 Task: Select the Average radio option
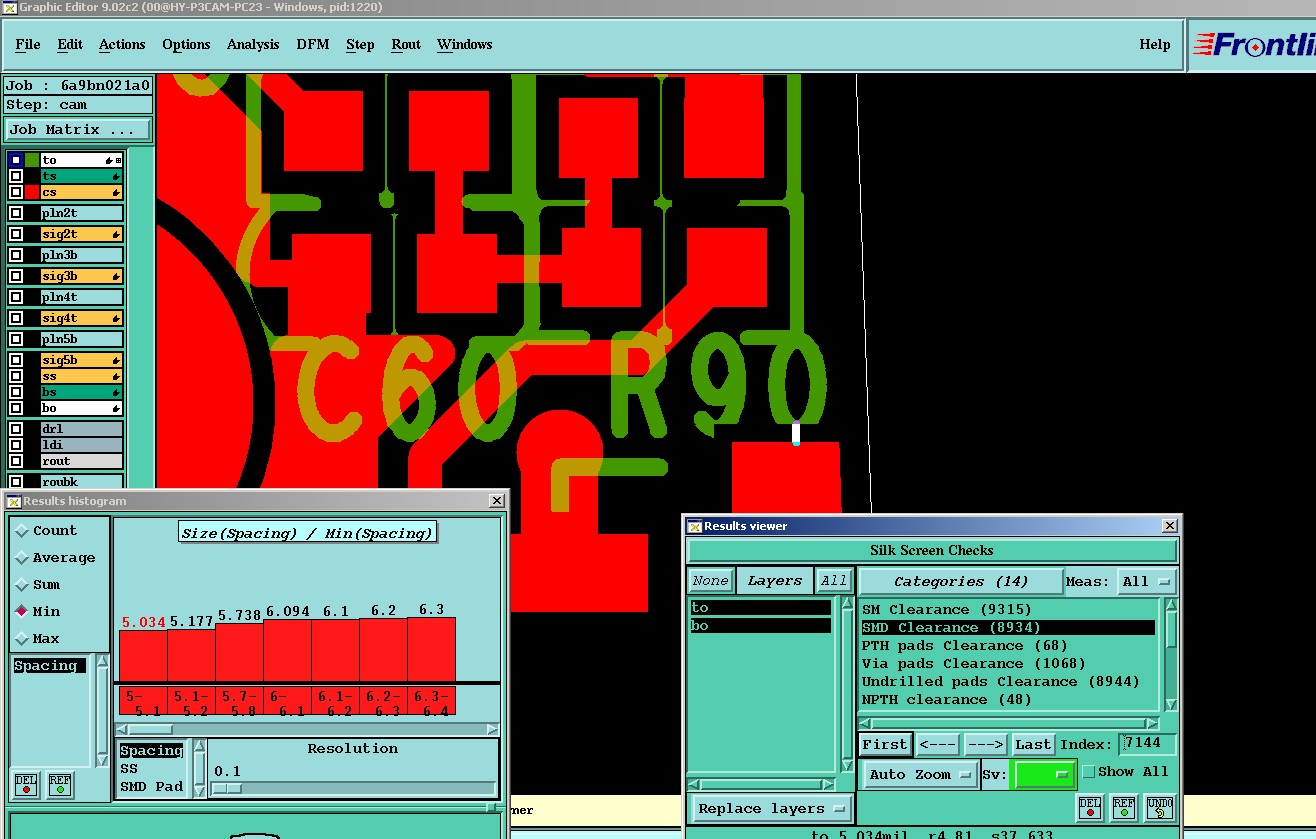click(22, 558)
